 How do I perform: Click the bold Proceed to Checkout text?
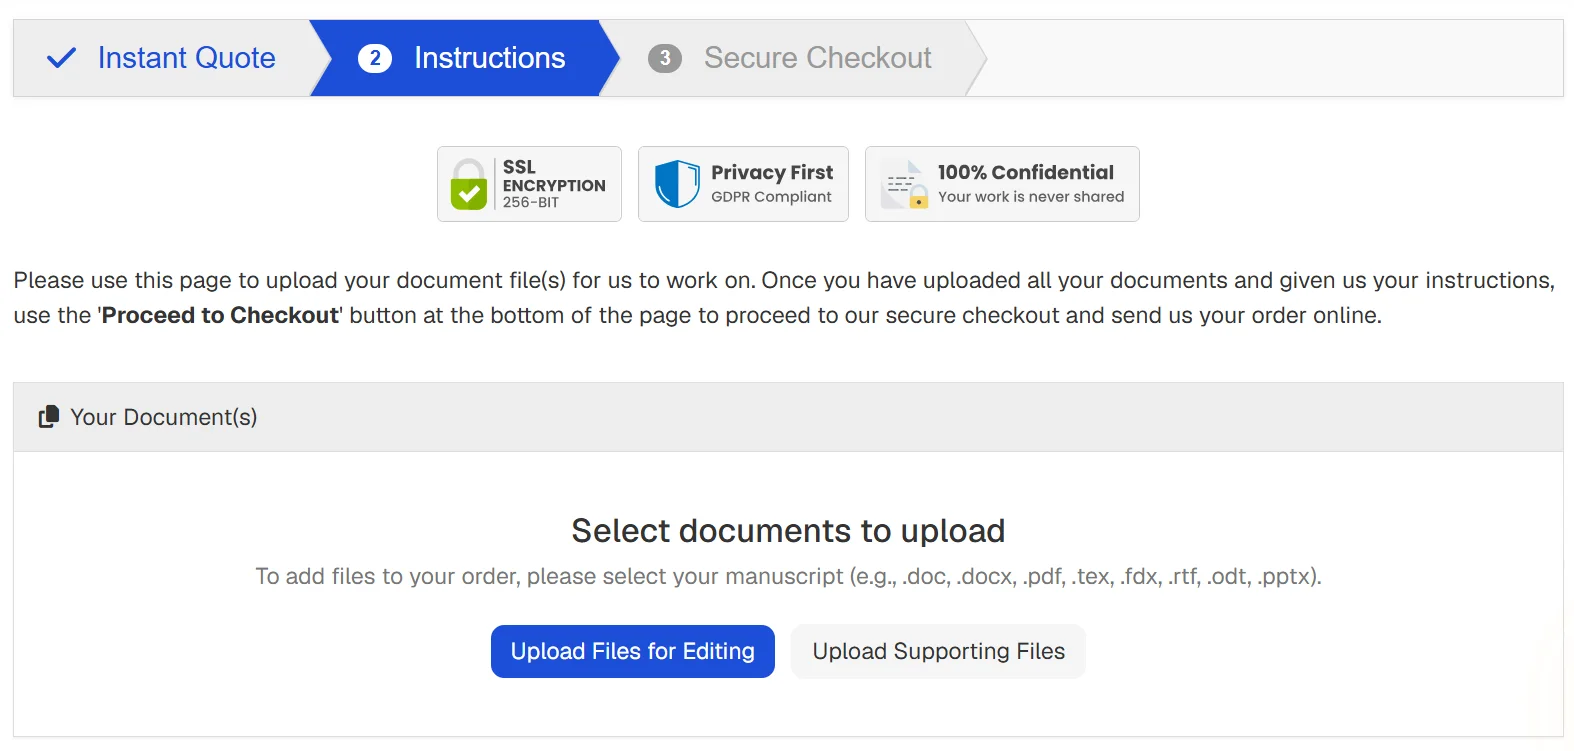point(220,315)
